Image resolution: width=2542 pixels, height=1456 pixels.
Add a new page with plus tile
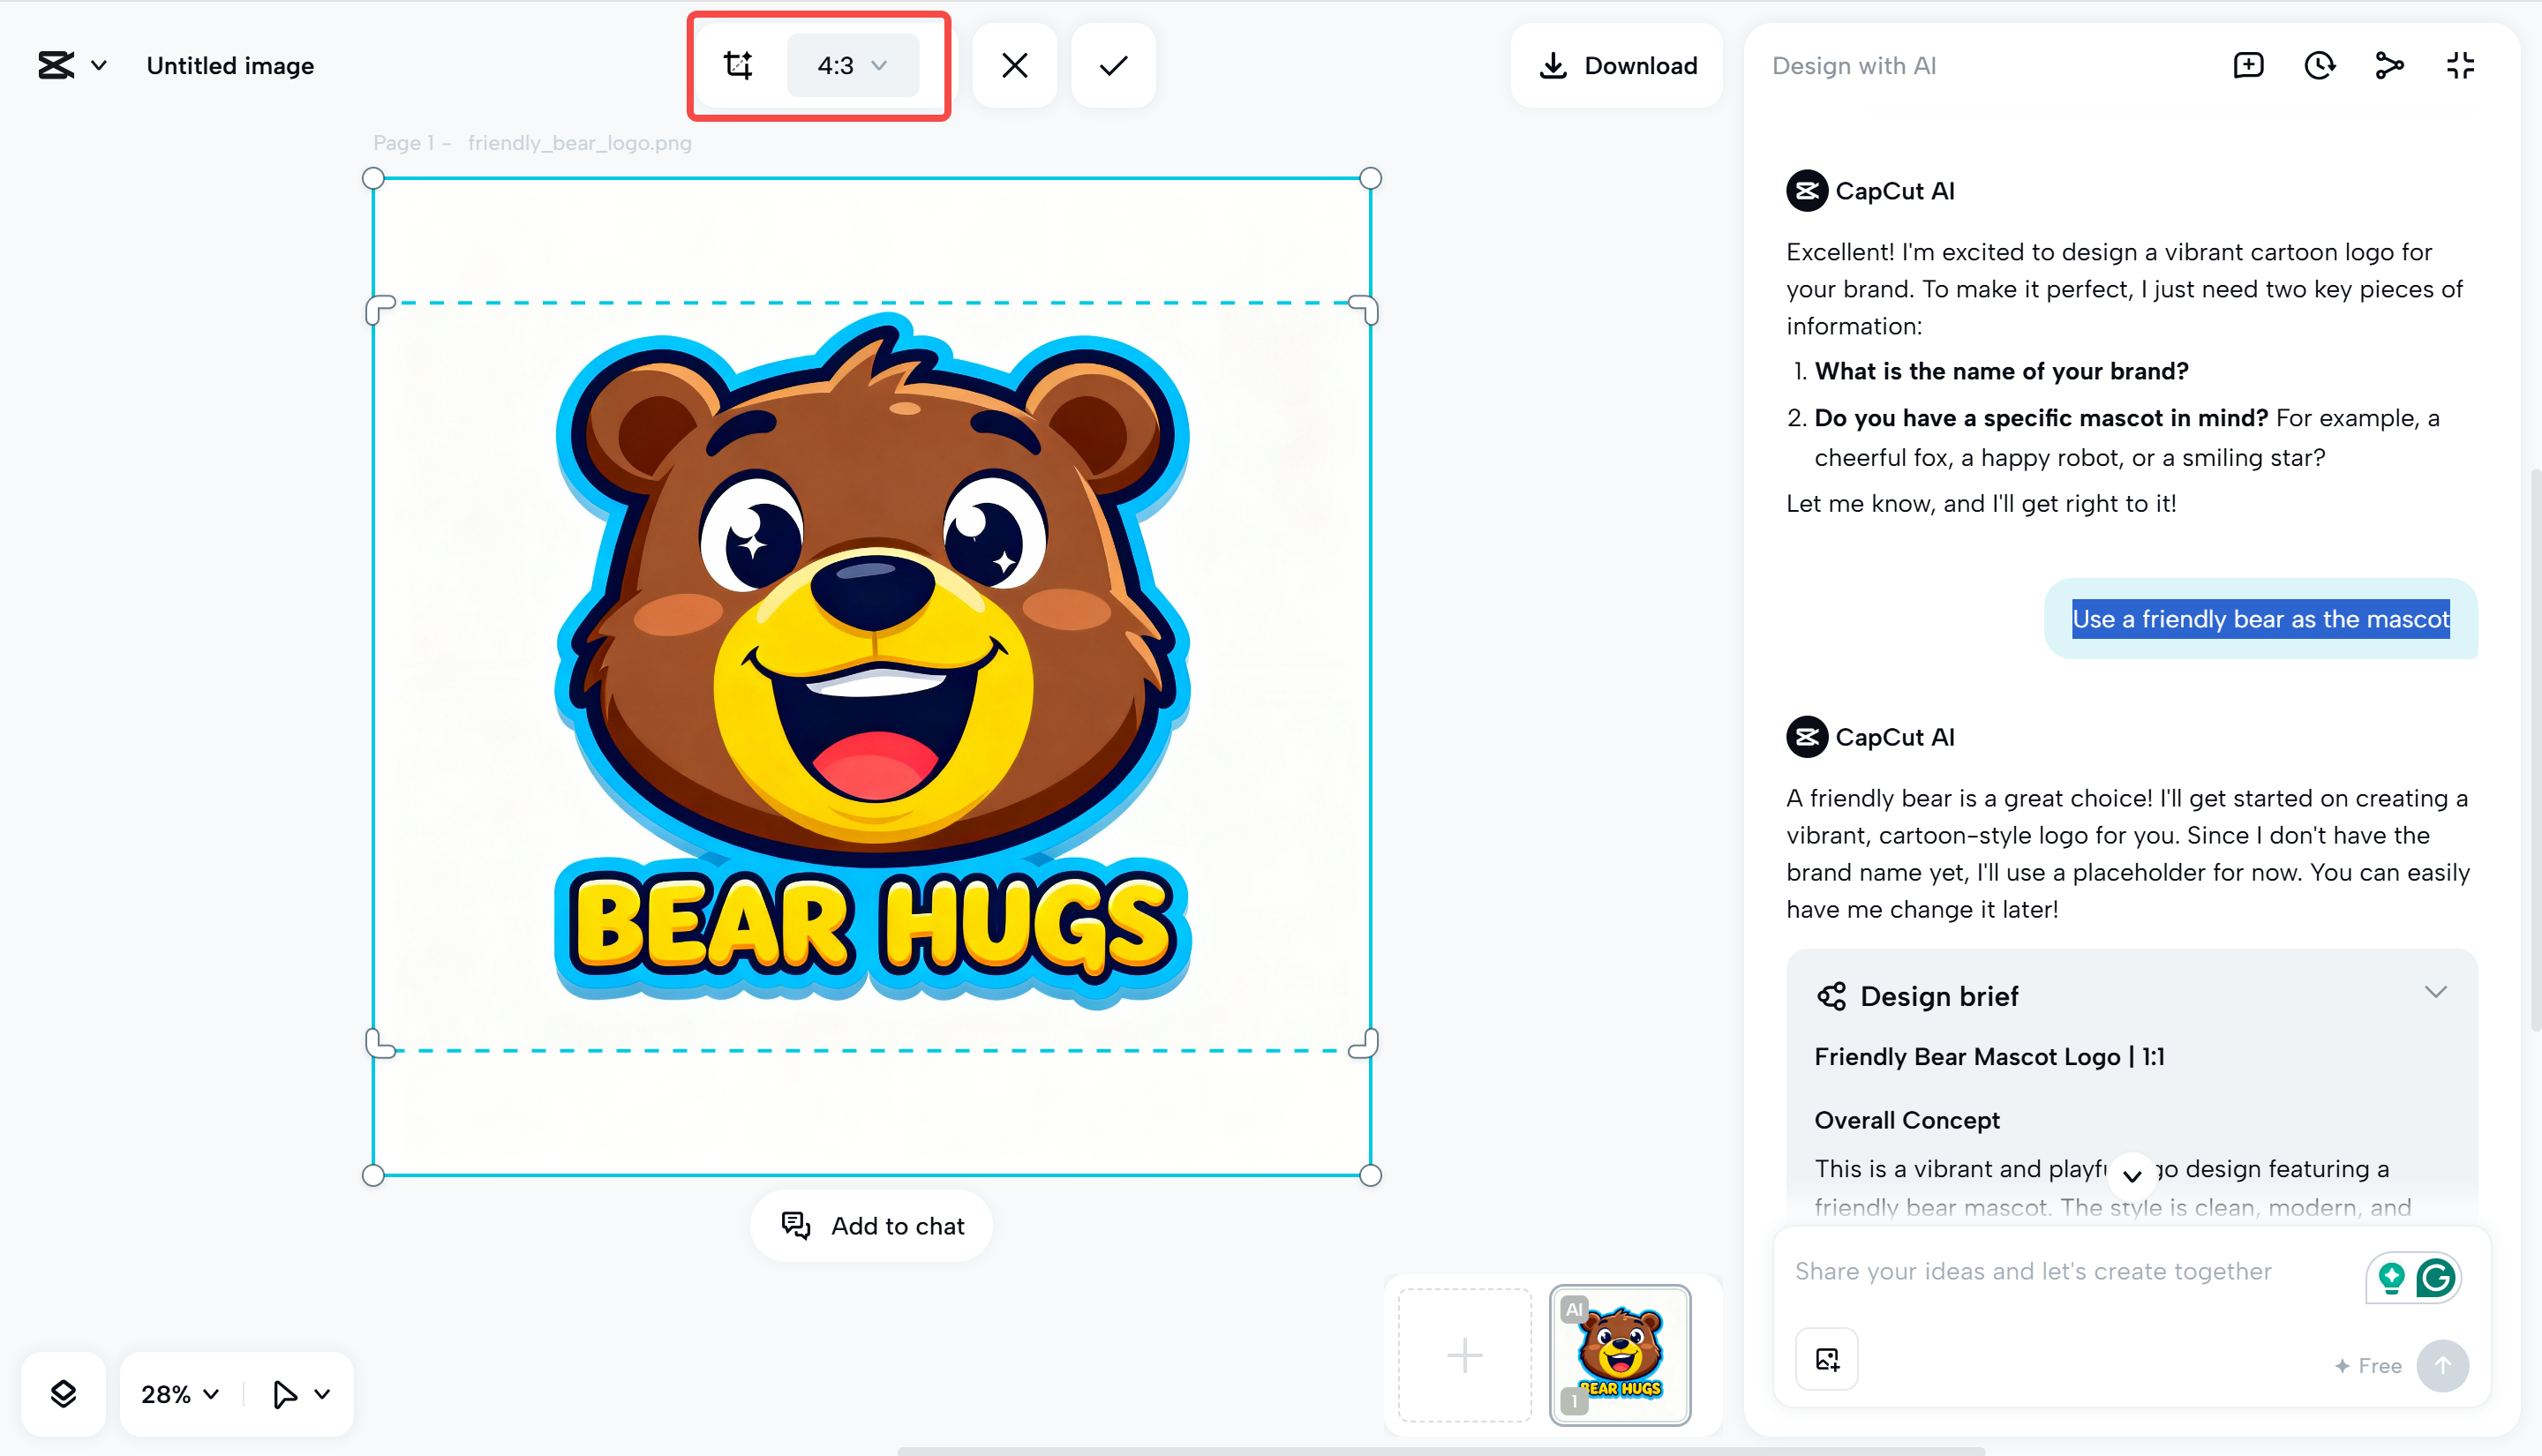(x=1464, y=1355)
